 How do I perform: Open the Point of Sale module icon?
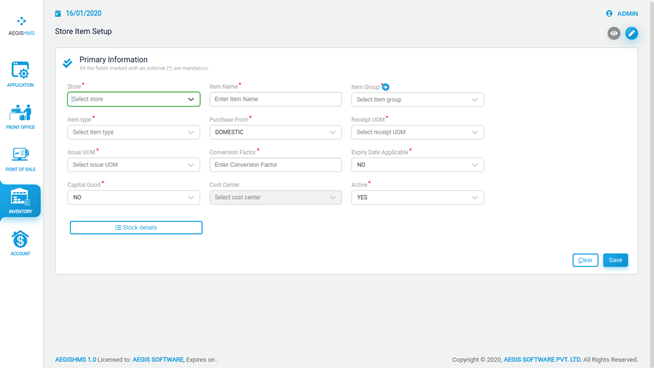pos(20,155)
